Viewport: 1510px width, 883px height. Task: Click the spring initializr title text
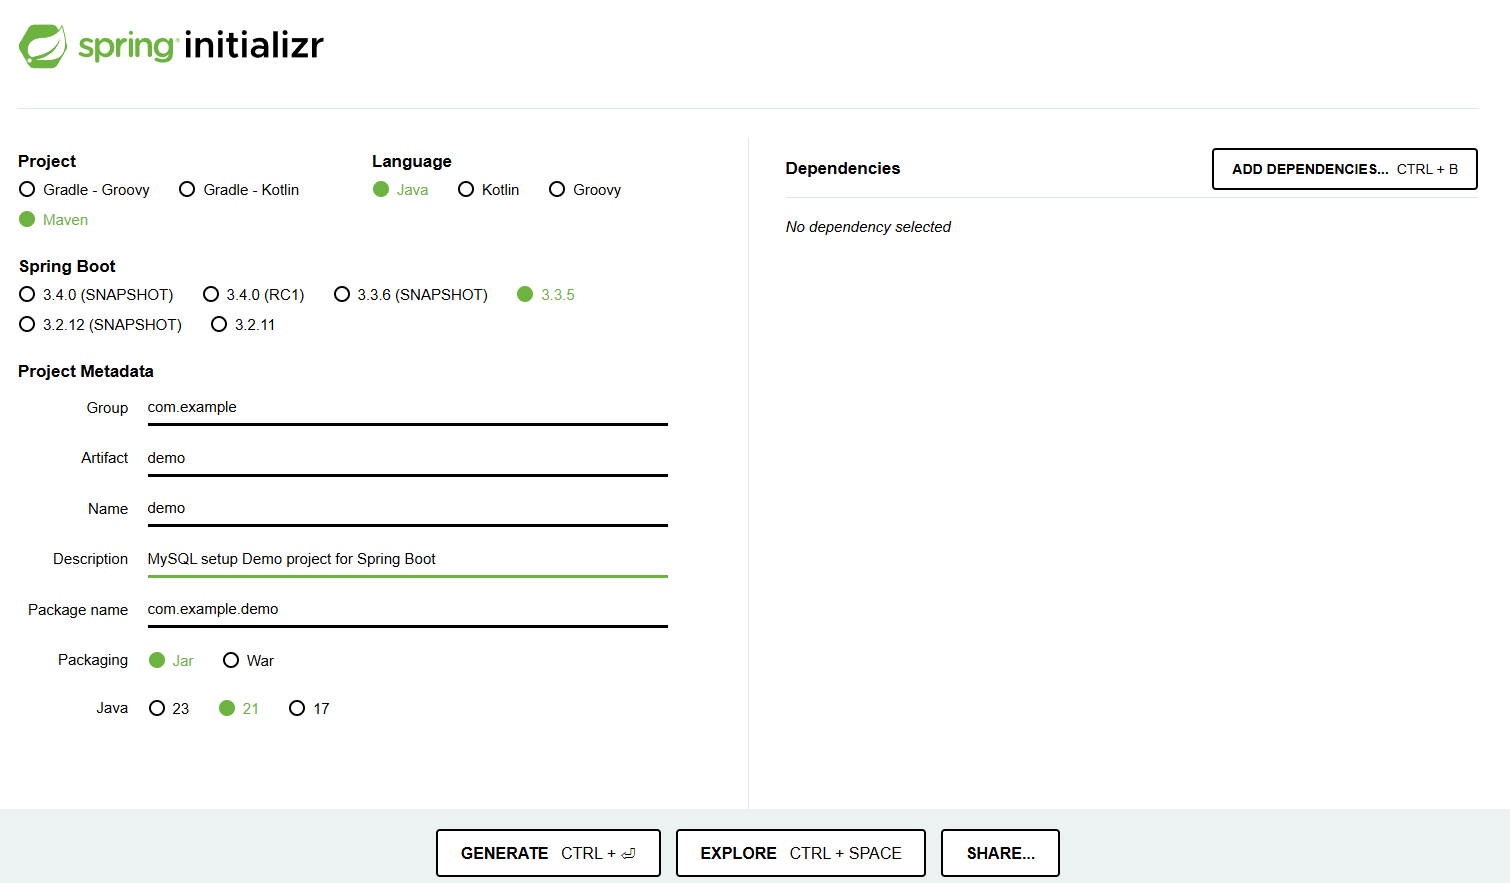click(201, 45)
